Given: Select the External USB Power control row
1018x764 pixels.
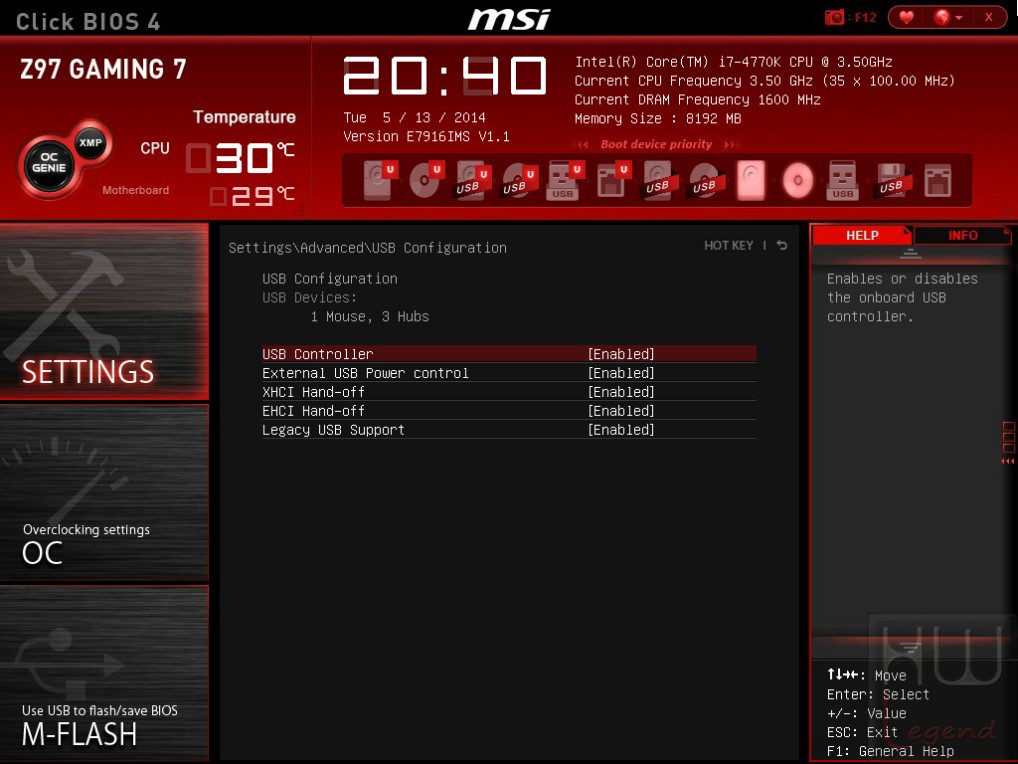Looking at the screenshot, I should pyautogui.click(x=509, y=373).
